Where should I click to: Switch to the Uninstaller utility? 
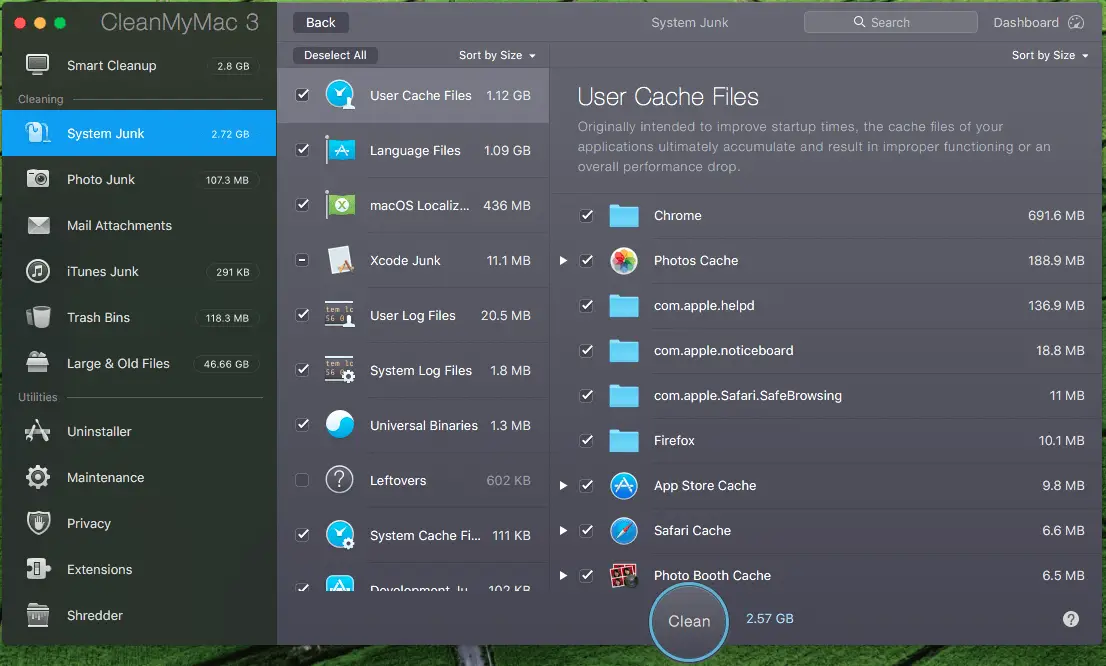pos(139,431)
